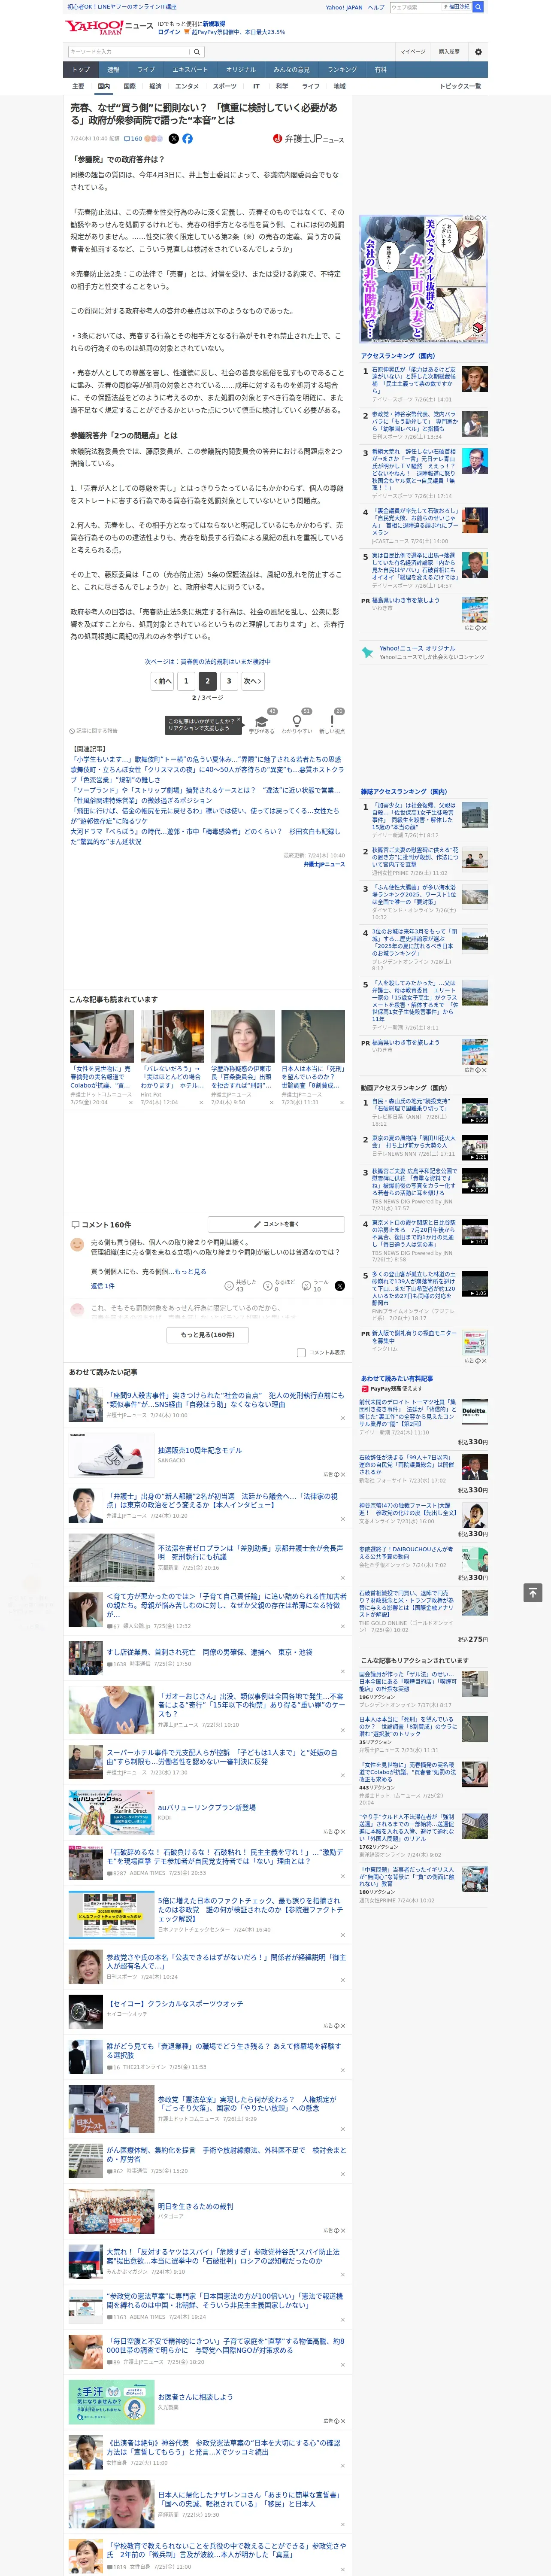Open the マイページ link
This screenshot has height=2576, width=551.
click(412, 52)
